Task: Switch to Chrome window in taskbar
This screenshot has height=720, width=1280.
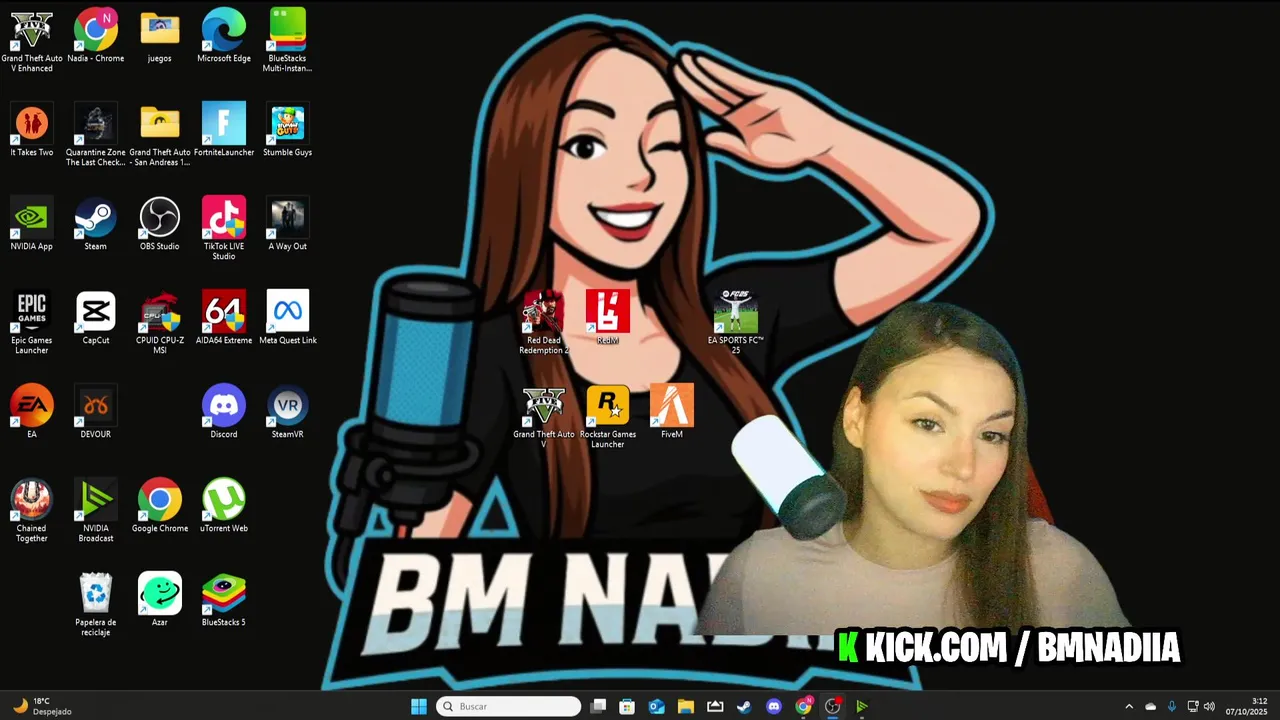Action: pos(803,706)
